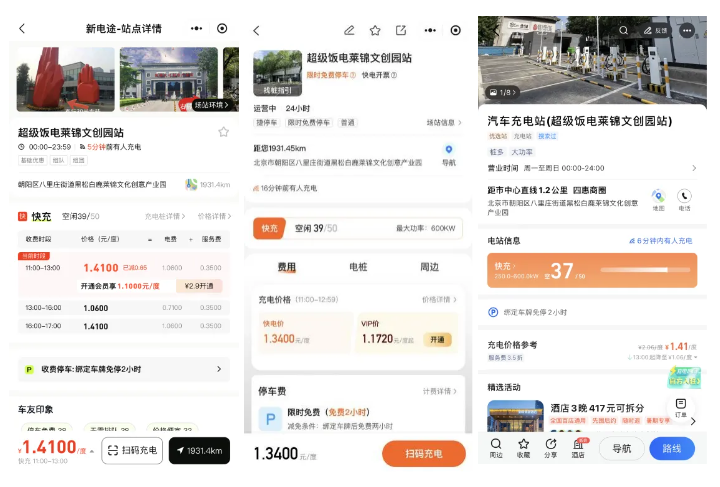This screenshot has width=720, height=487.
Task: Tap orange 扫码充电 button
Action: coord(423,454)
